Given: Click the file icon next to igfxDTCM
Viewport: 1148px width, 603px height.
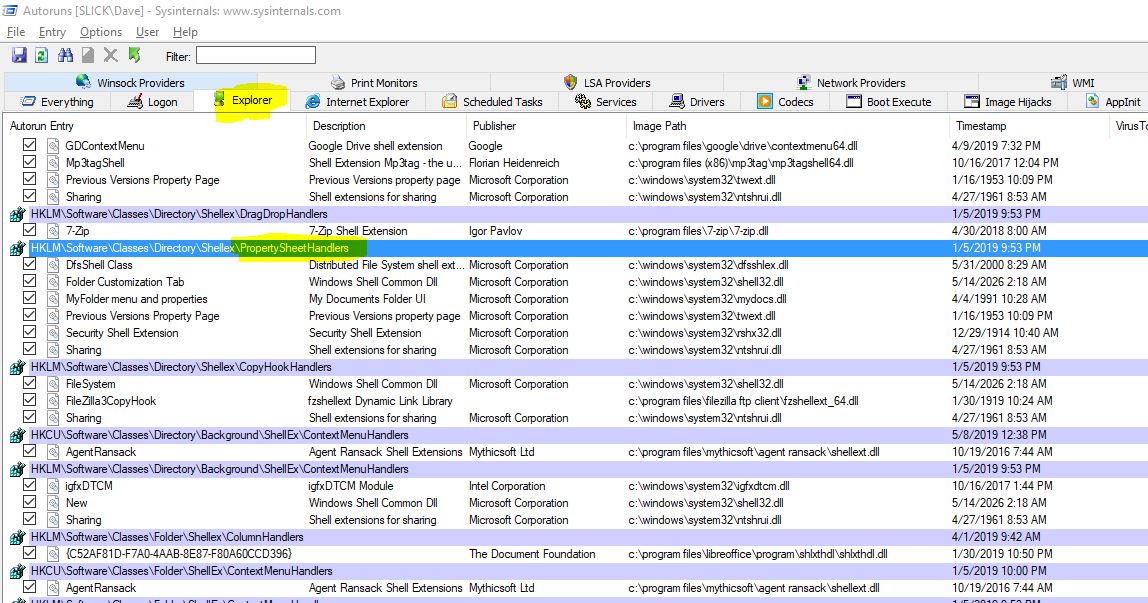Looking at the screenshot, I should (53, 486).
